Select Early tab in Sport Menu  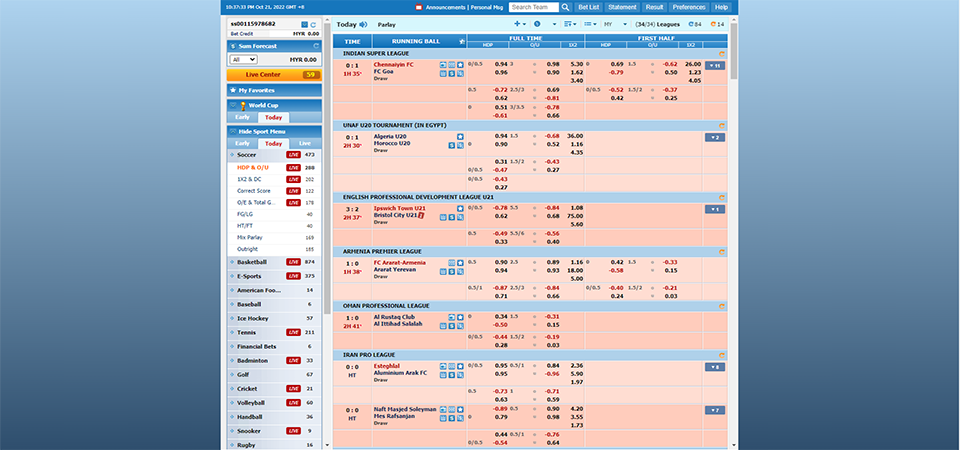click(x=242, y=143)
